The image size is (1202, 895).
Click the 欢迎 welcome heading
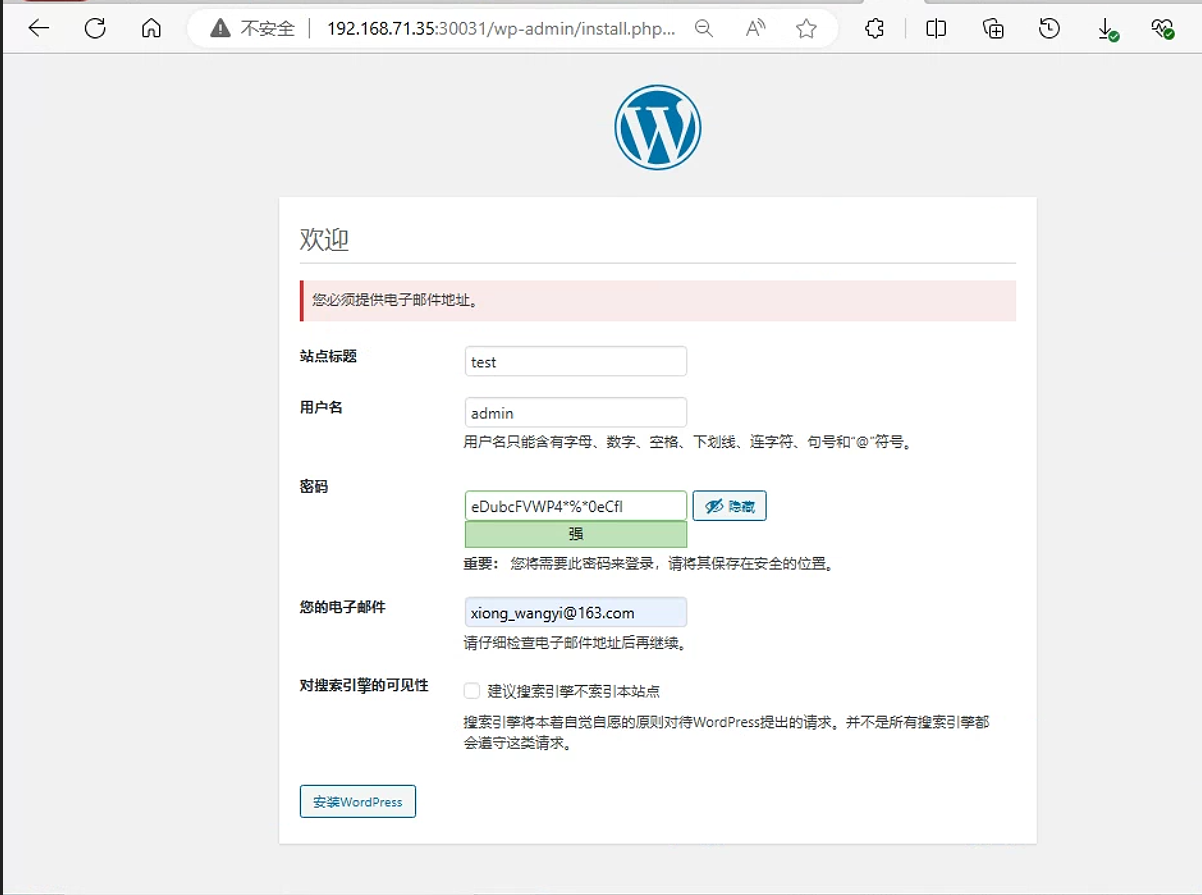324,240
